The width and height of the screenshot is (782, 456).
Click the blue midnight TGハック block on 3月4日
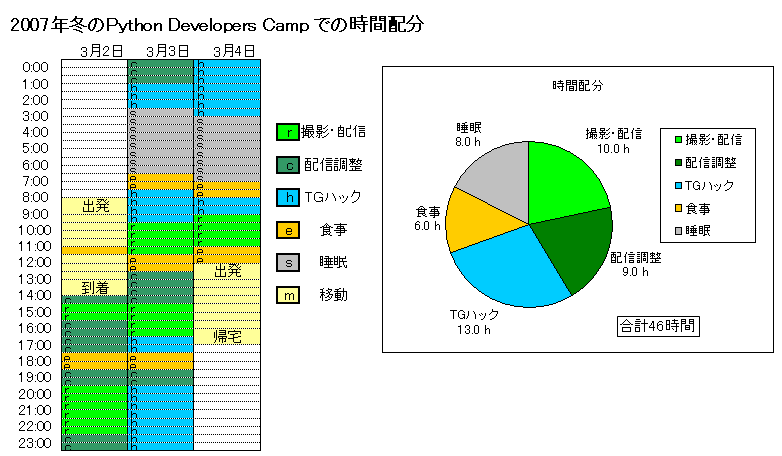(227, 88)
